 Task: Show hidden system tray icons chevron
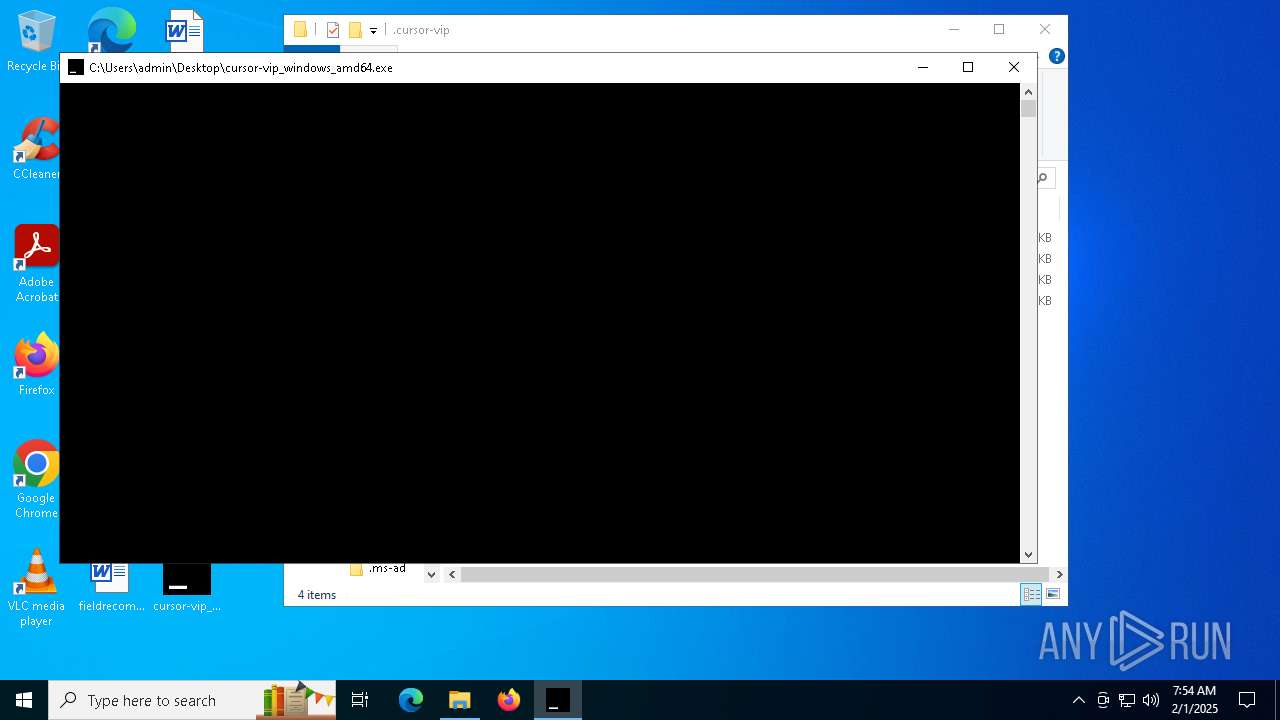(1078, 700)
